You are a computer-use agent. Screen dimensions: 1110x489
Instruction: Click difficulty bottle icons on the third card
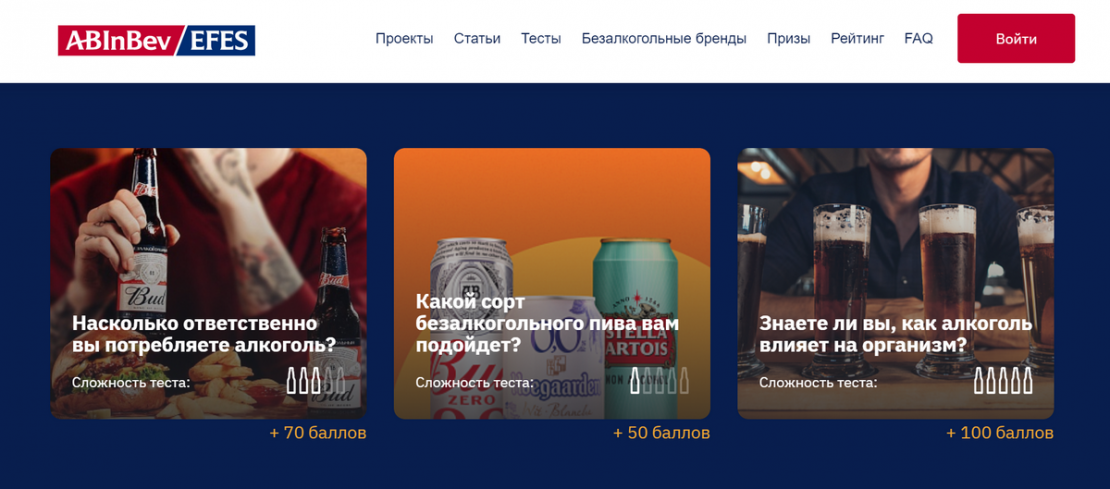click(1003, 381)
